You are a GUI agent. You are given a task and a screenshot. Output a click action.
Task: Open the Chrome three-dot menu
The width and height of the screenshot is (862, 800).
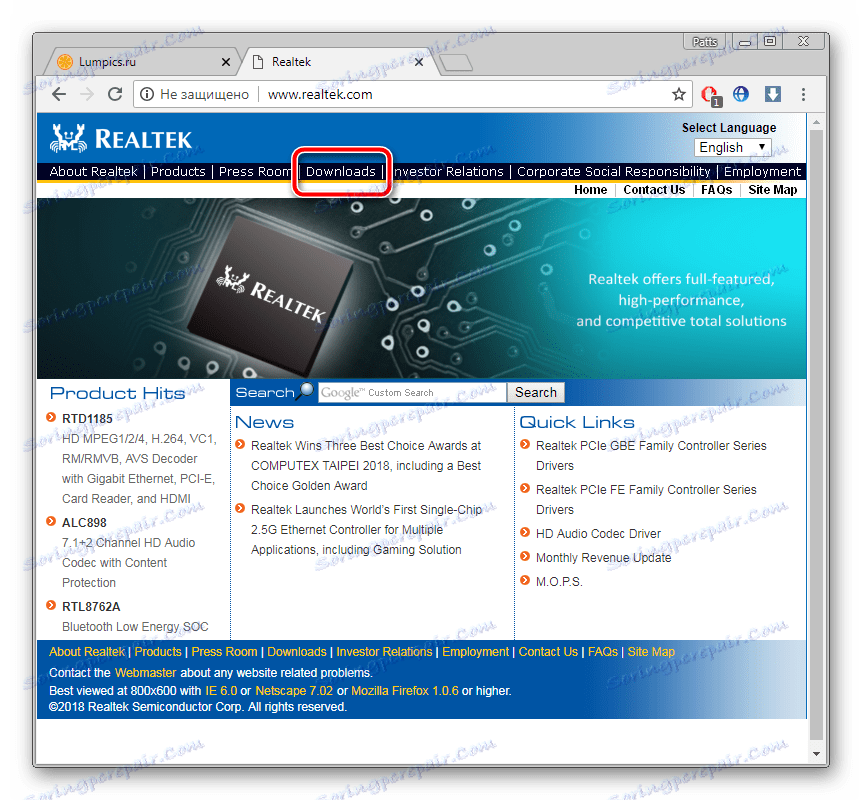(x=803, y=95)
